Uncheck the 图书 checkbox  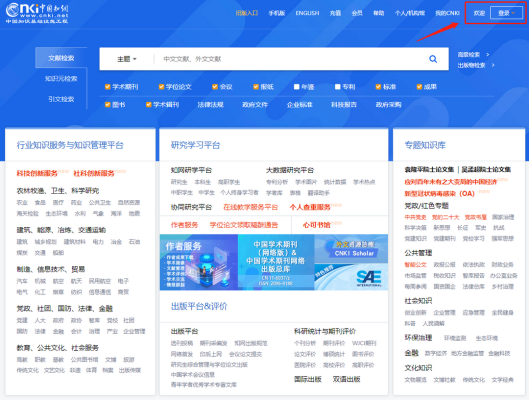tap(108, 105)
